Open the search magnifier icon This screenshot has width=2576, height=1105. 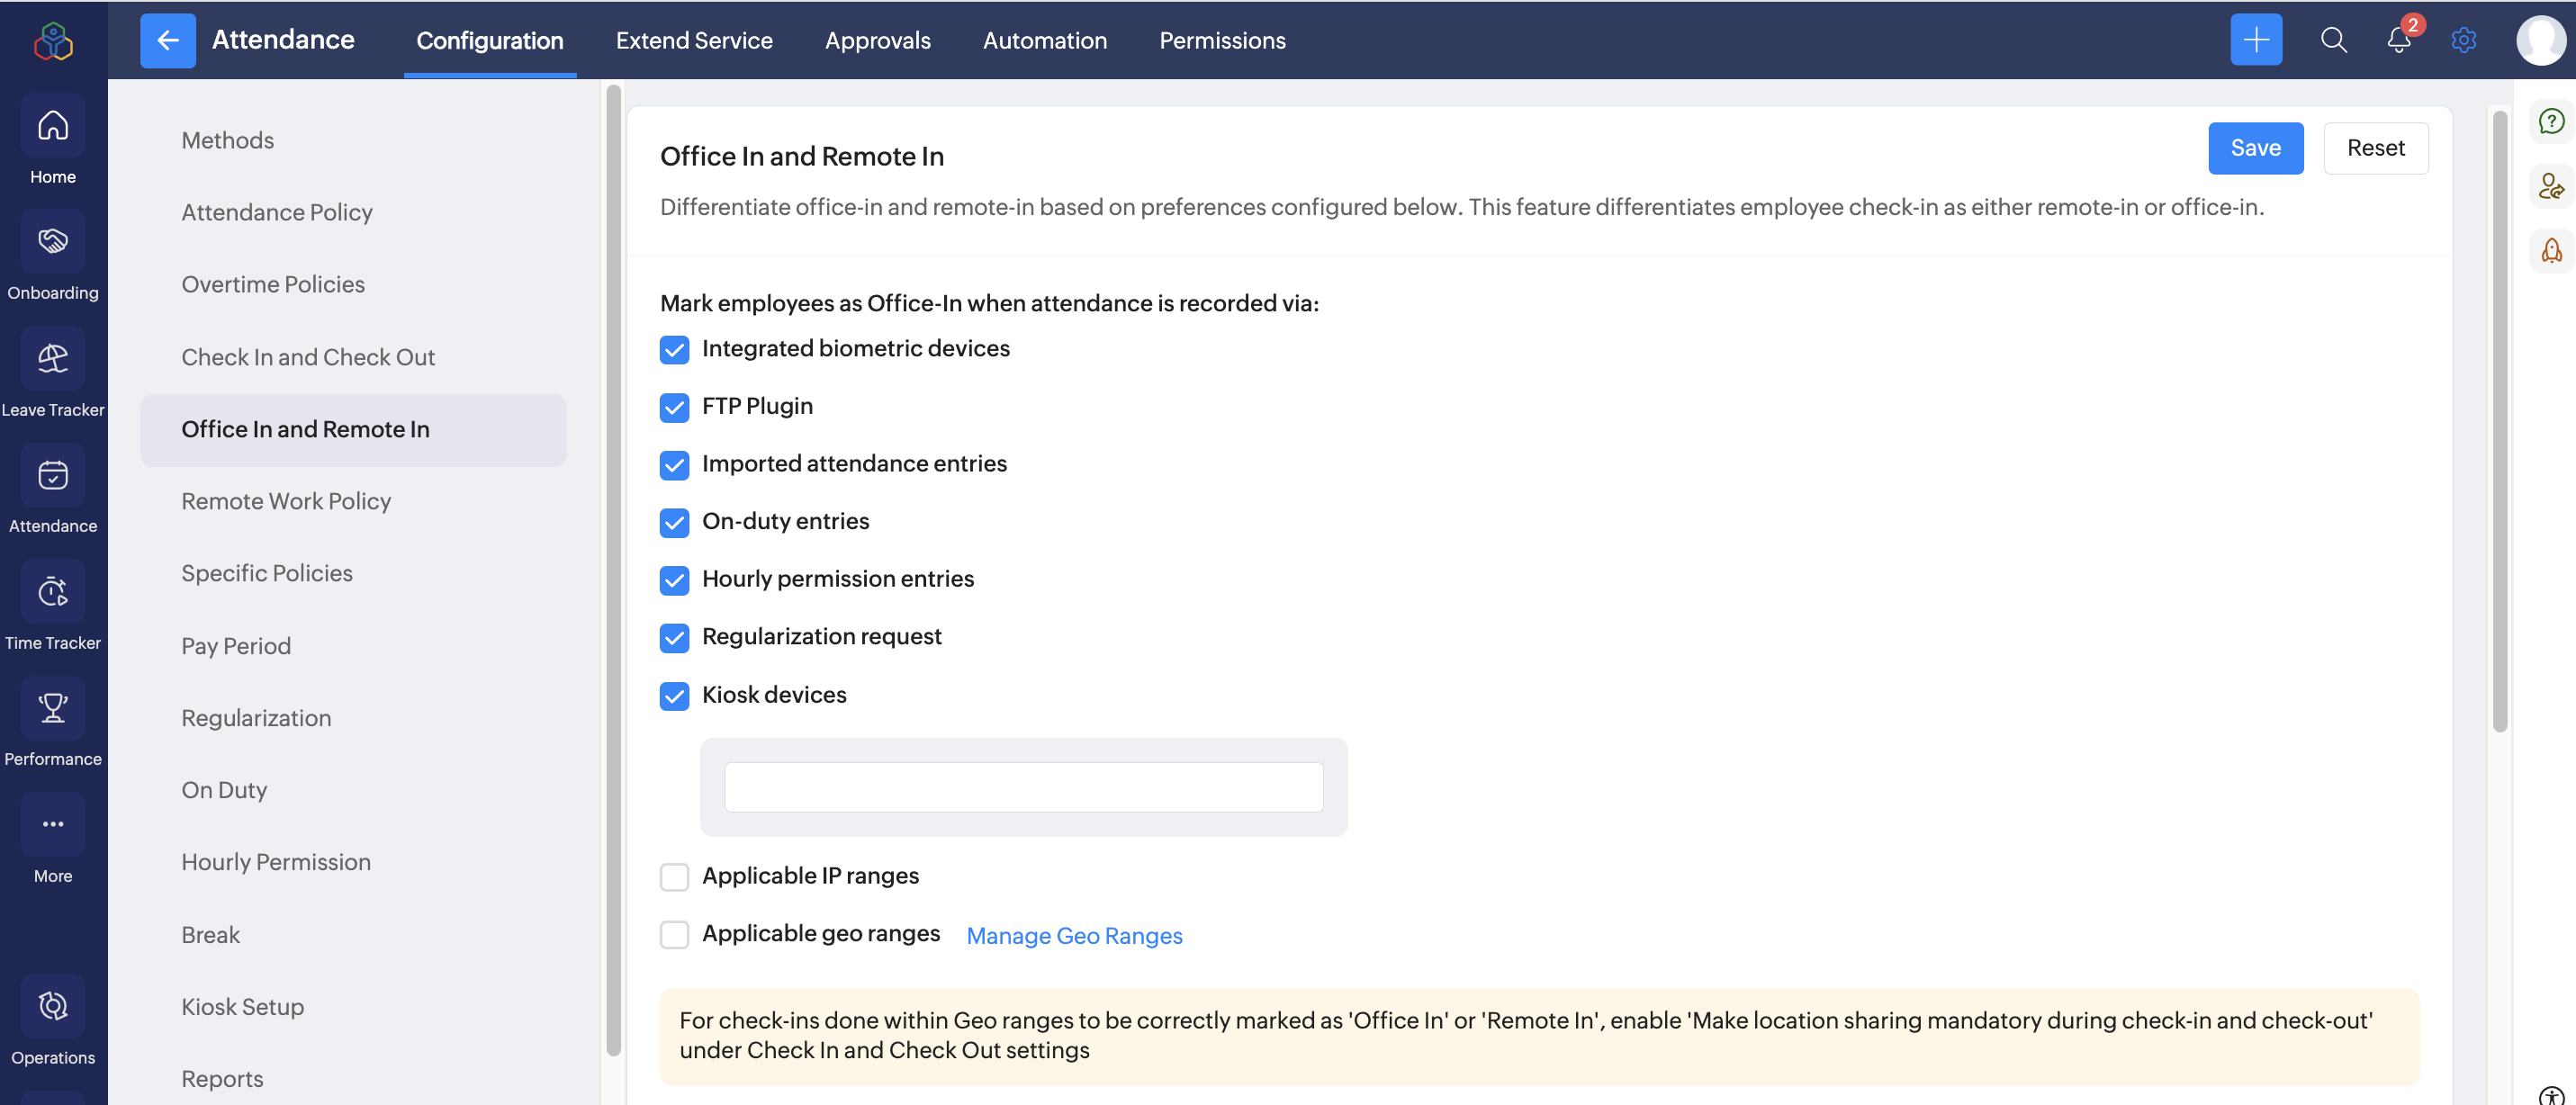[2333, 41]
